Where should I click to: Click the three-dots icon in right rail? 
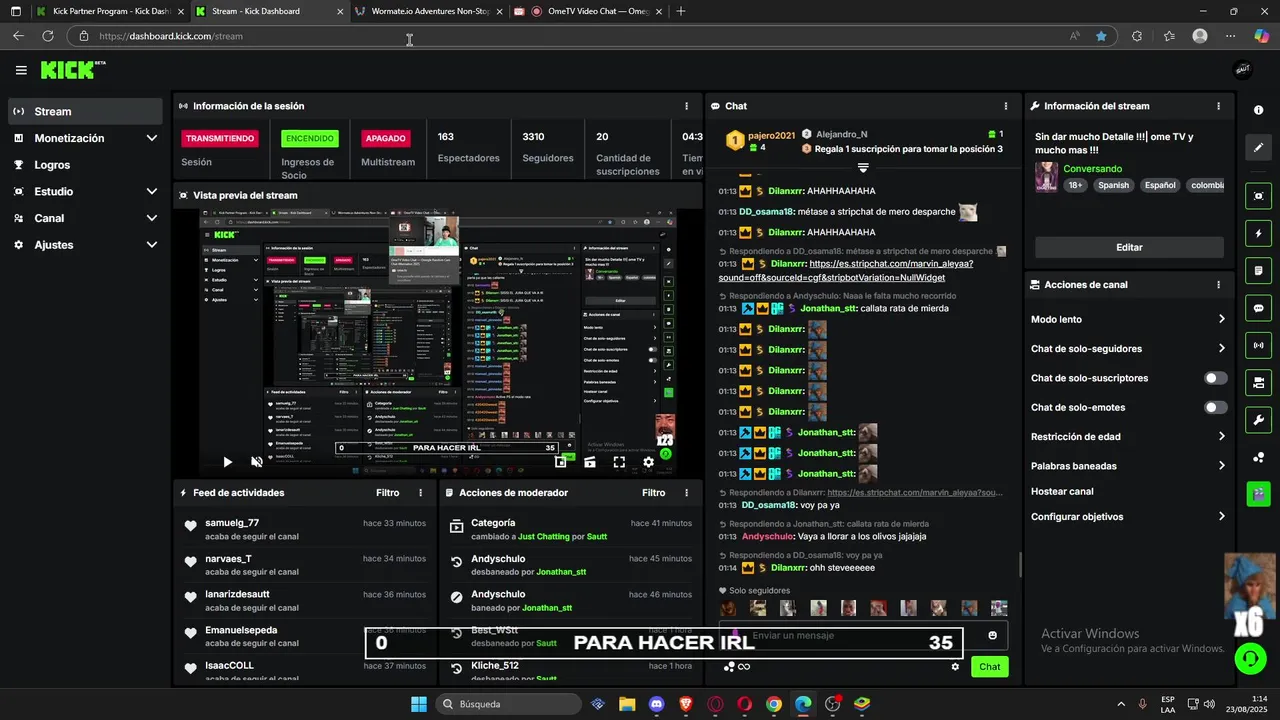(x=1258, y=457)
